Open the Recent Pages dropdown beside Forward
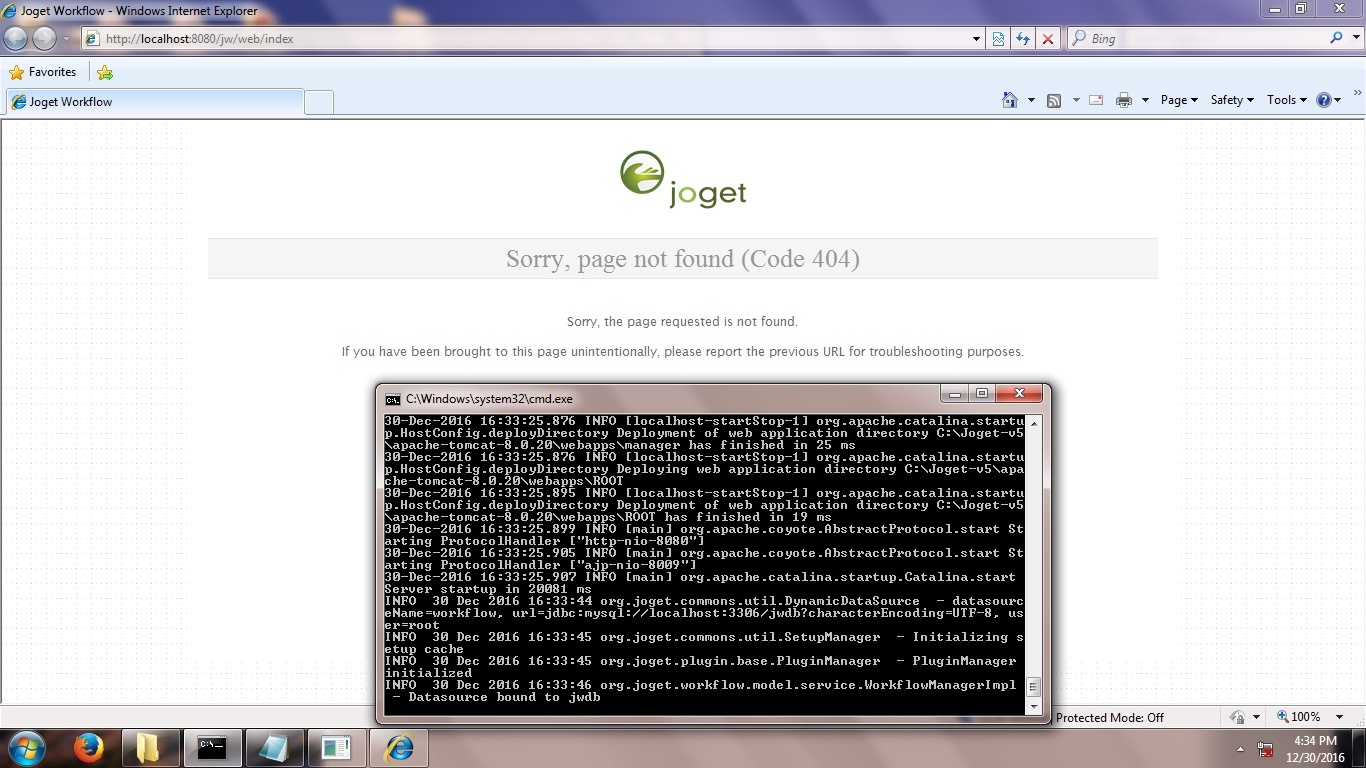The image size is (1366, 768). pyautogui.click(x=67, y=39)
